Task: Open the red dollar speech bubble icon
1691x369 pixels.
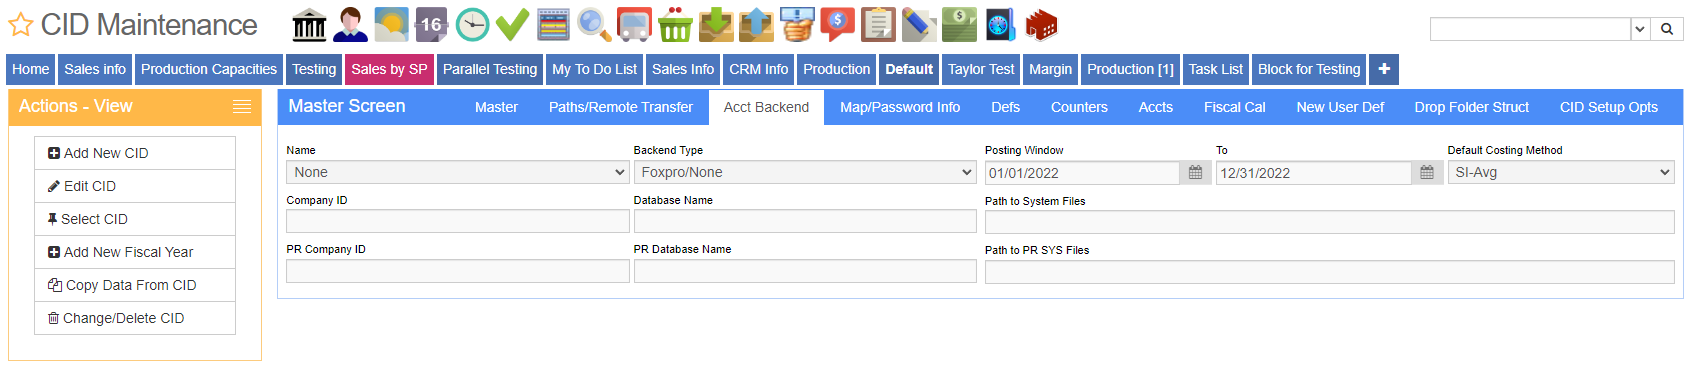Action: (837, 25)
